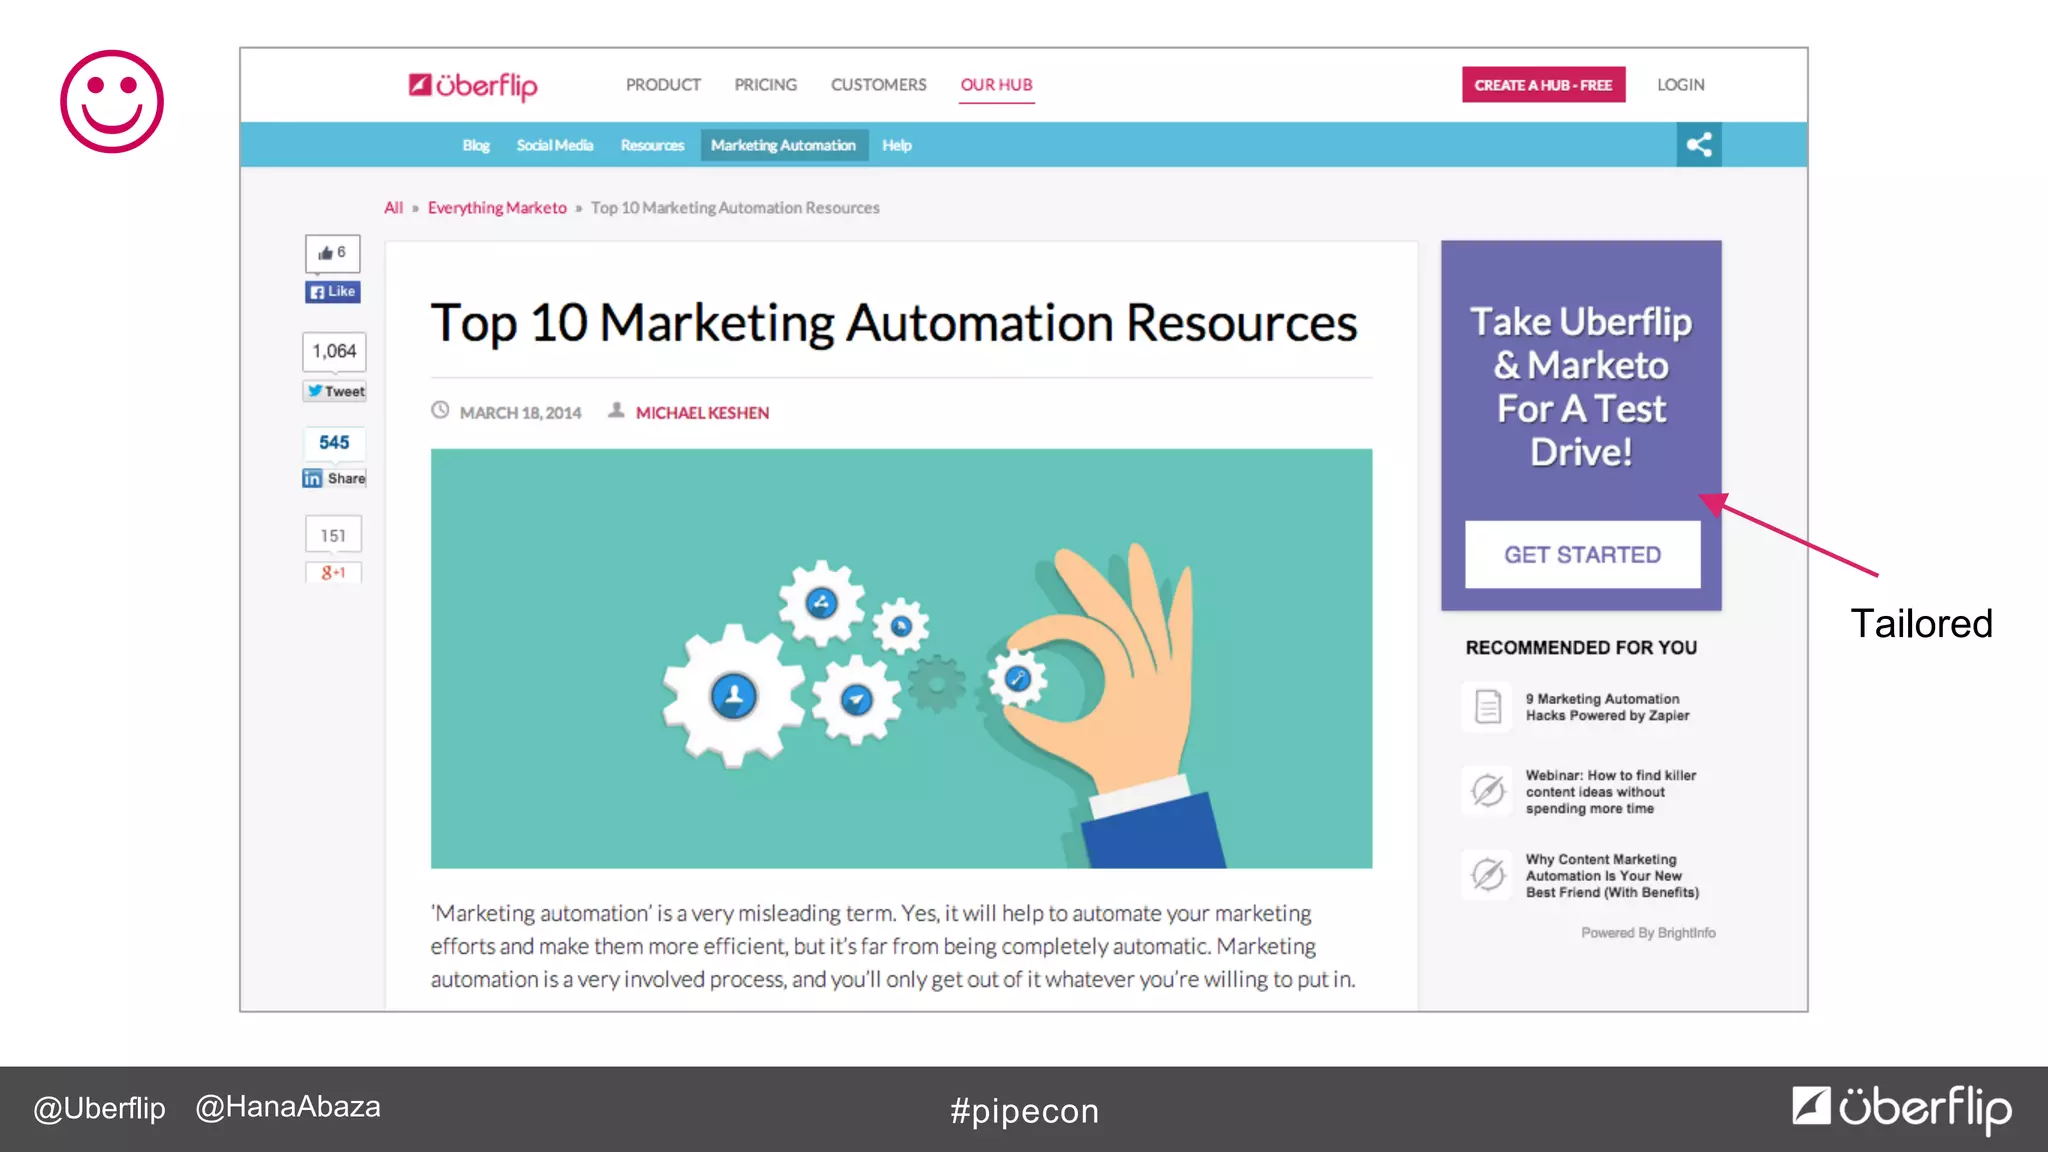Click the share icon in blue bar
The height and width of the screenshot is (1152, 2048).
coord(1698,145)
